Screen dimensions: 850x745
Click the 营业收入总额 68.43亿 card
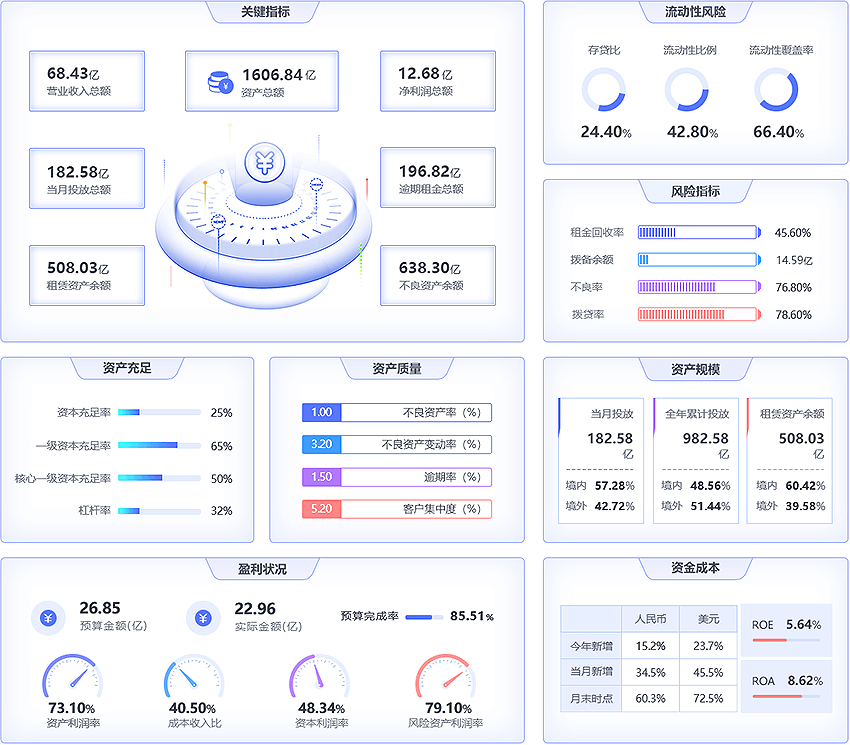[x=87, y=81]
